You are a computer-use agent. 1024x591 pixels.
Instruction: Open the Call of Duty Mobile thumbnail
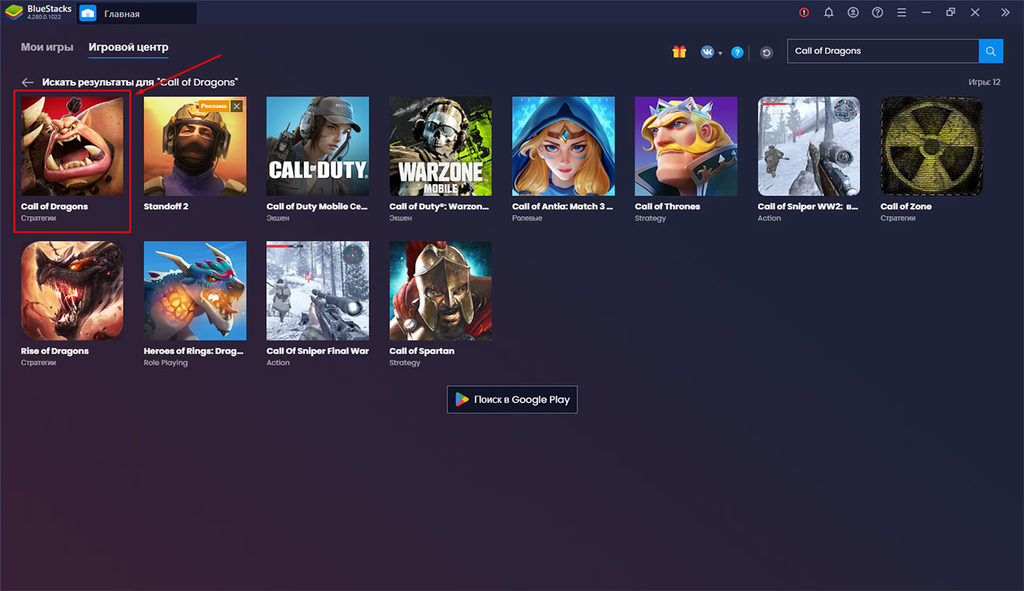click(317, 146)
